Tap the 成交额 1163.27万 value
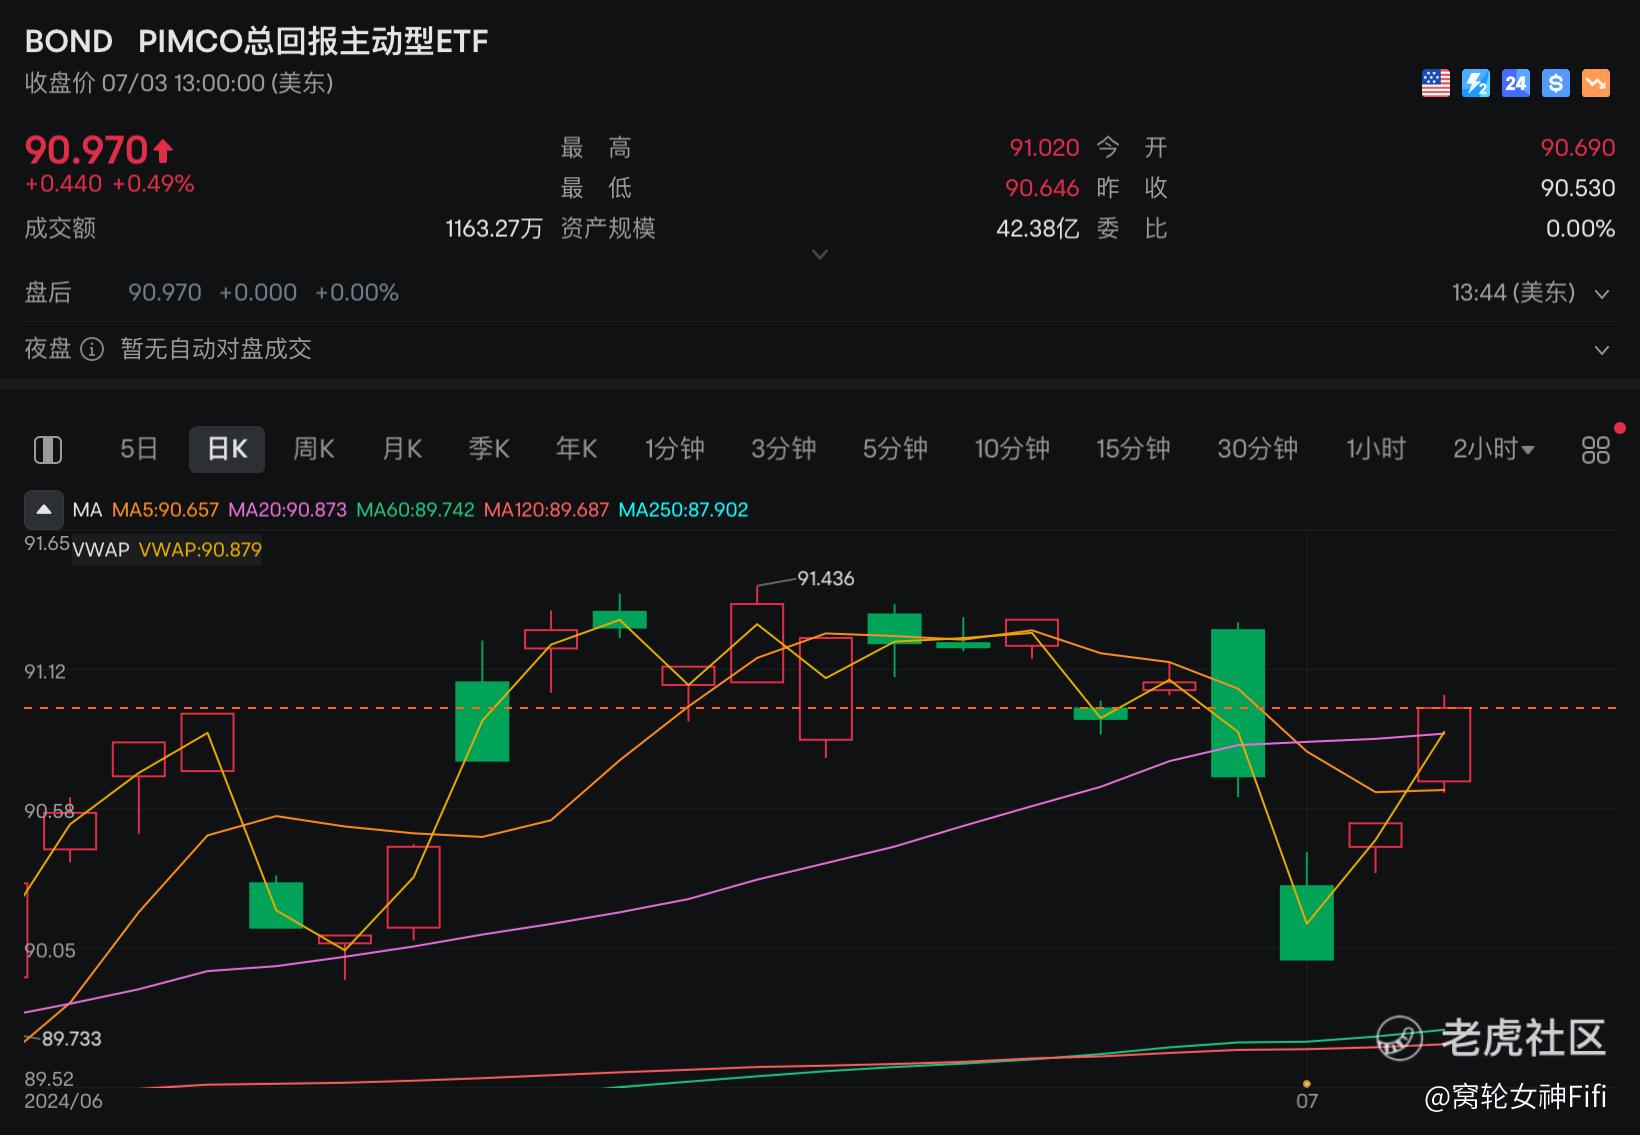The width and height of the screenshot is (1640, 1135). [x=494, y=229]
